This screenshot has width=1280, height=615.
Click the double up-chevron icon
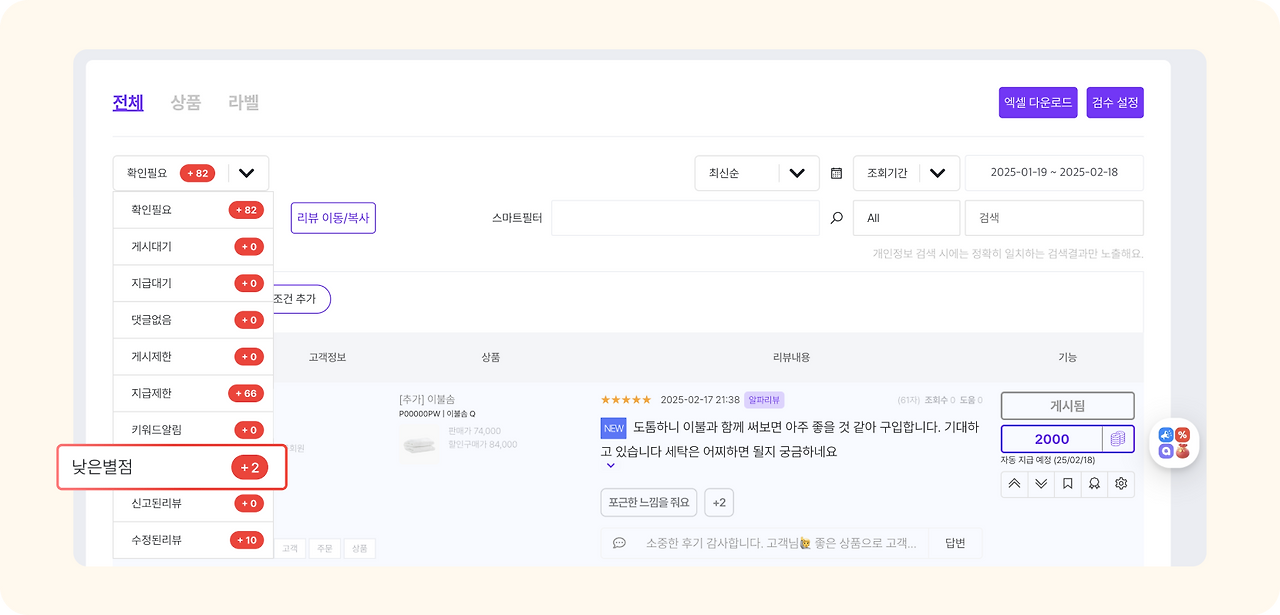click(x=1014, y=484)
